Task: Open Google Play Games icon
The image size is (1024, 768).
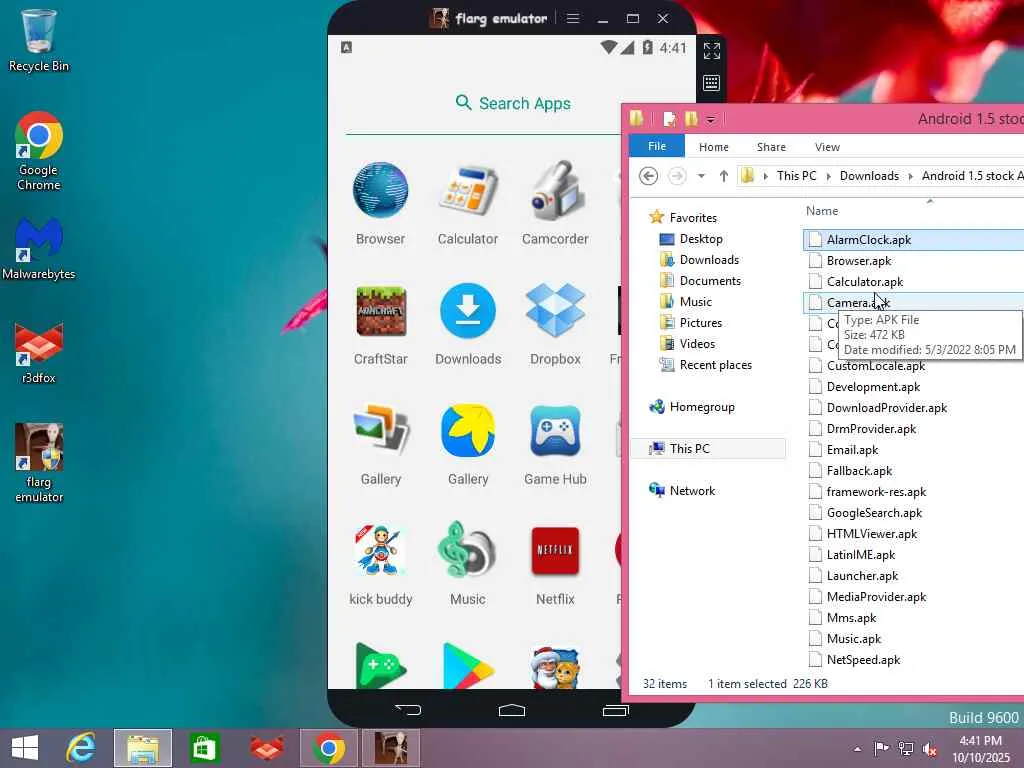Action: pos(381,666)
